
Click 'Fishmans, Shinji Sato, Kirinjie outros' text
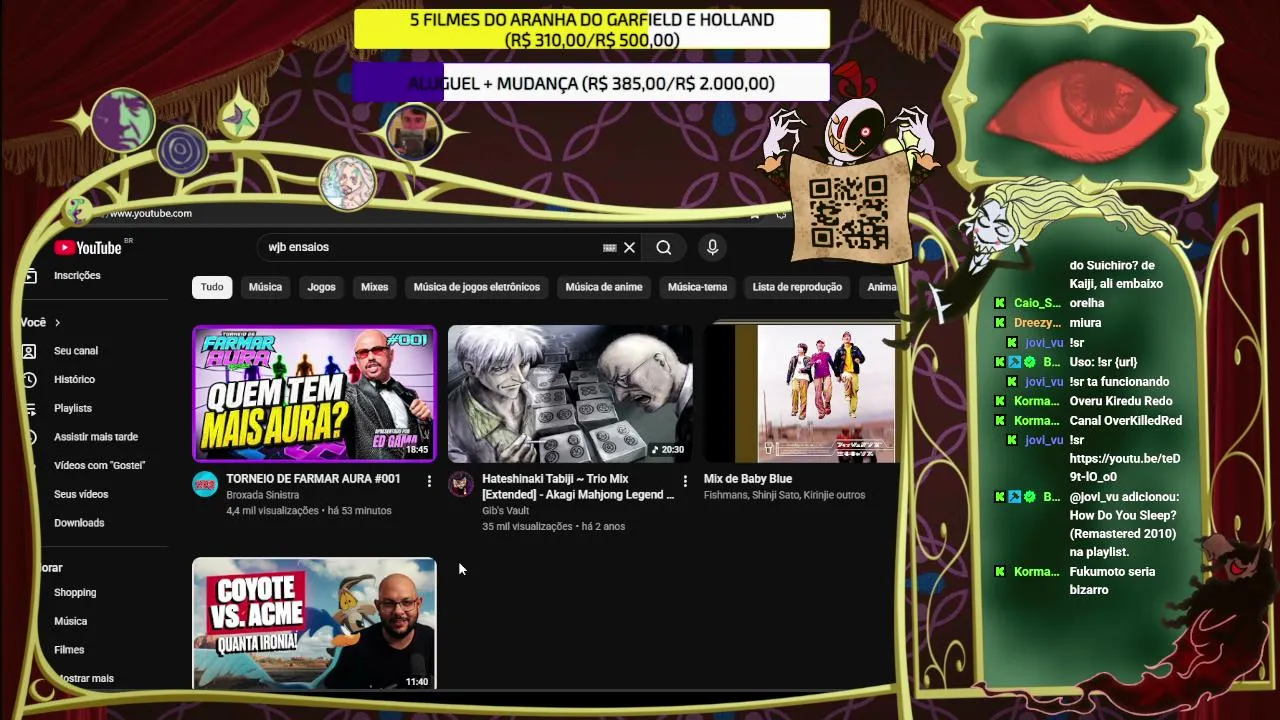coord(784,495)
